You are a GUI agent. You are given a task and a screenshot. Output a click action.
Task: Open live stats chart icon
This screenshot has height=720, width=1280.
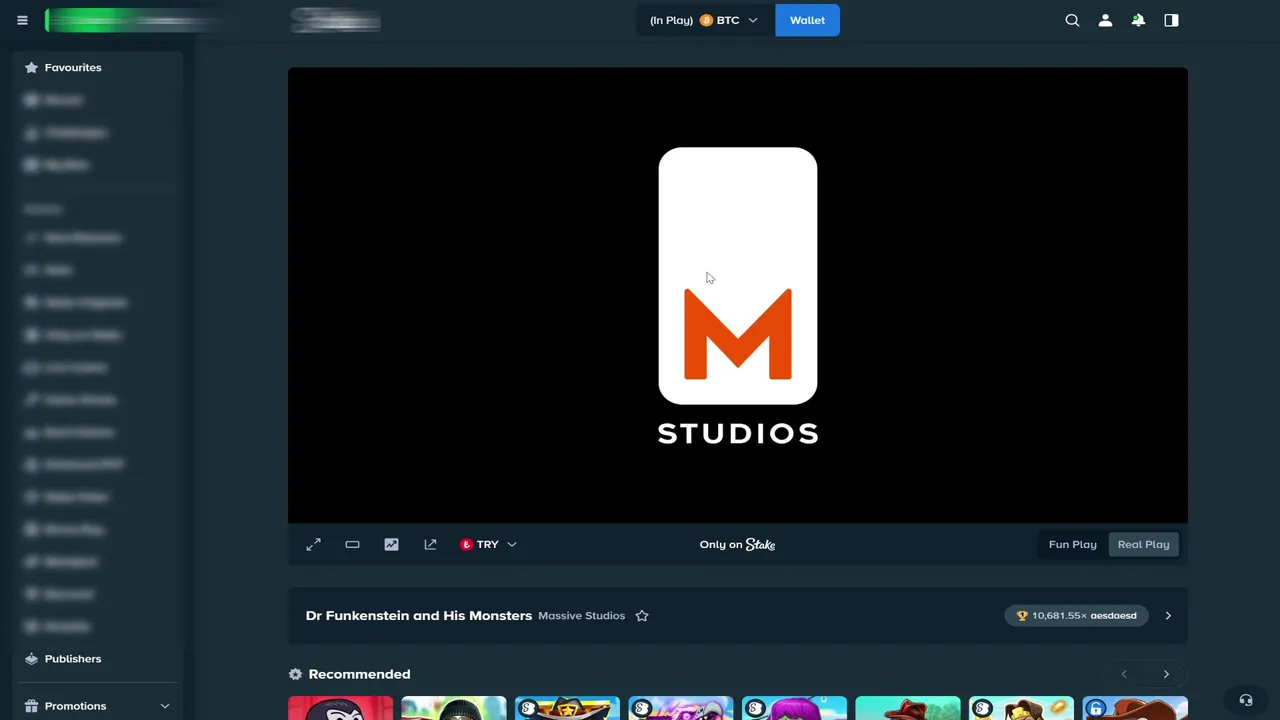391,545
